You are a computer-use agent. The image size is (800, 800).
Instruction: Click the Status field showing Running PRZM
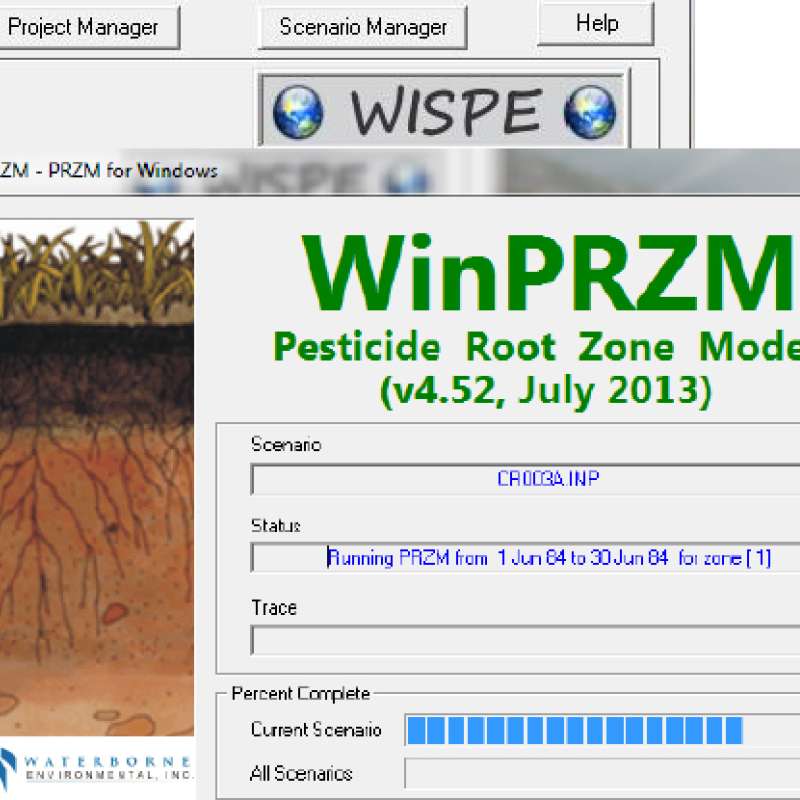coord(526,558)
